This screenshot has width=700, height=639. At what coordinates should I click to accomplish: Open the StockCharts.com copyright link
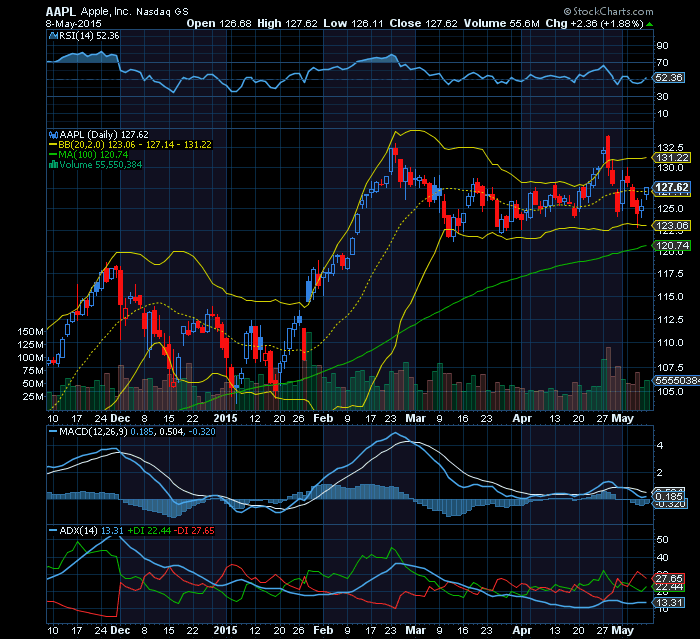pyautogui.click(x=608, y=12)
